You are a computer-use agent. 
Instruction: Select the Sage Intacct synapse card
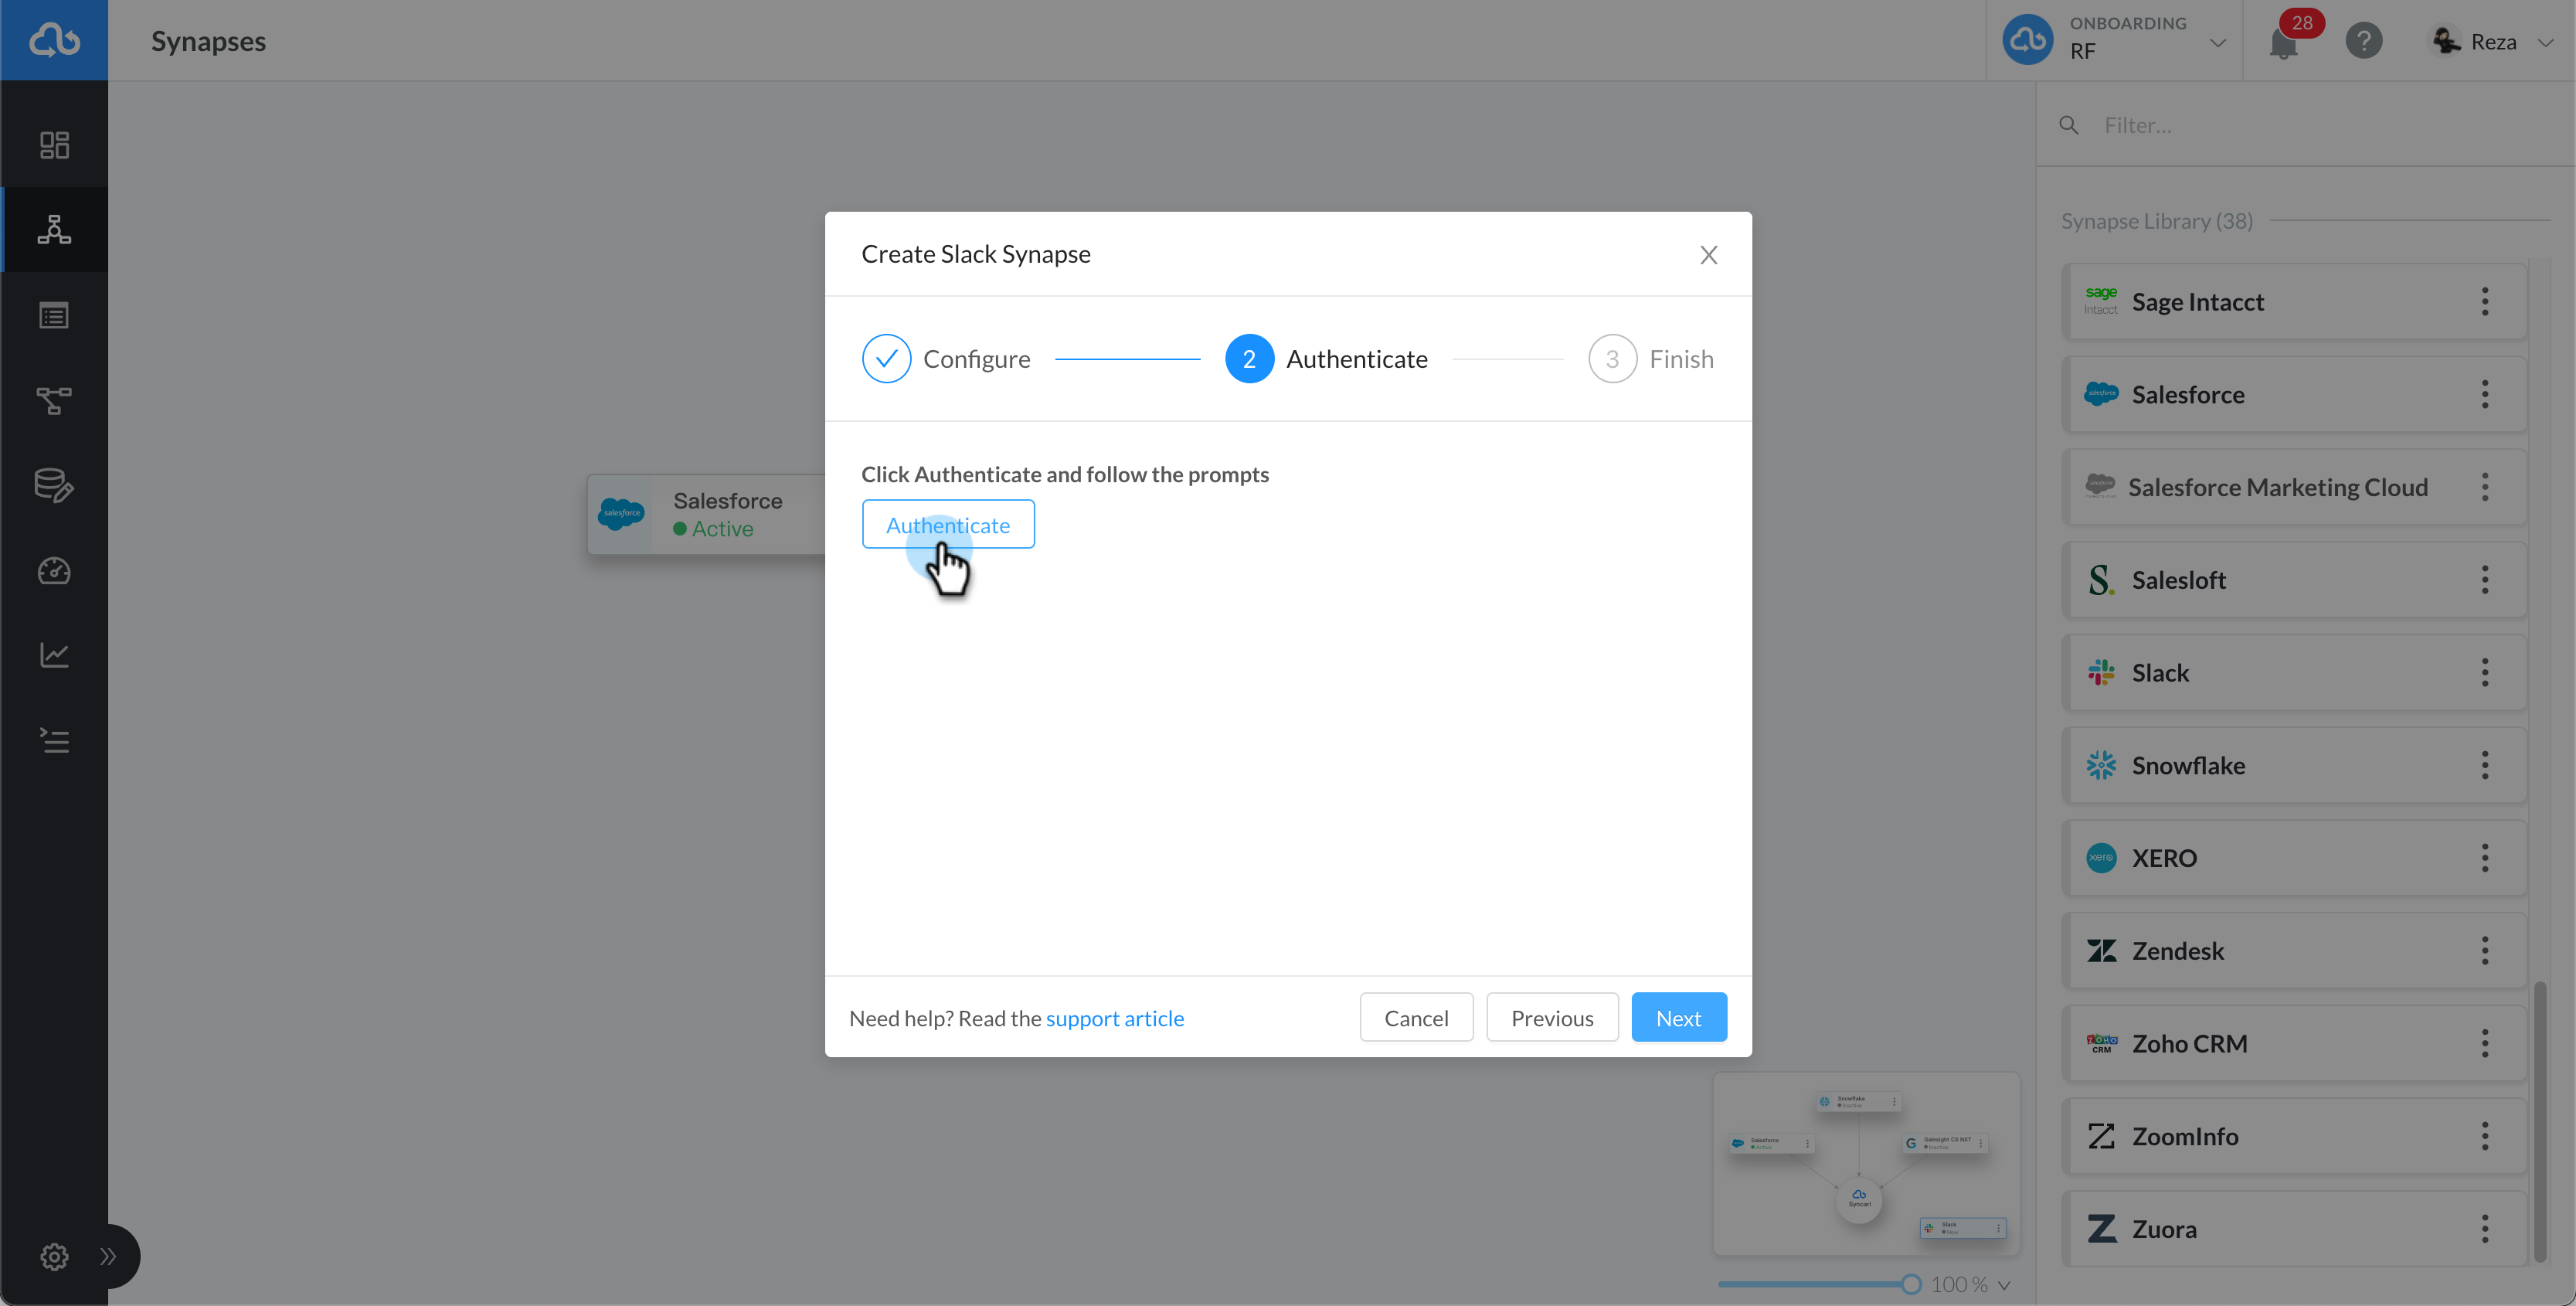click(2294, 301)
